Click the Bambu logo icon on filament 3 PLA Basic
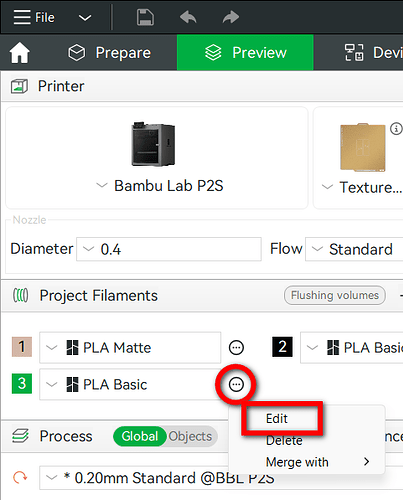 point(72,384)
